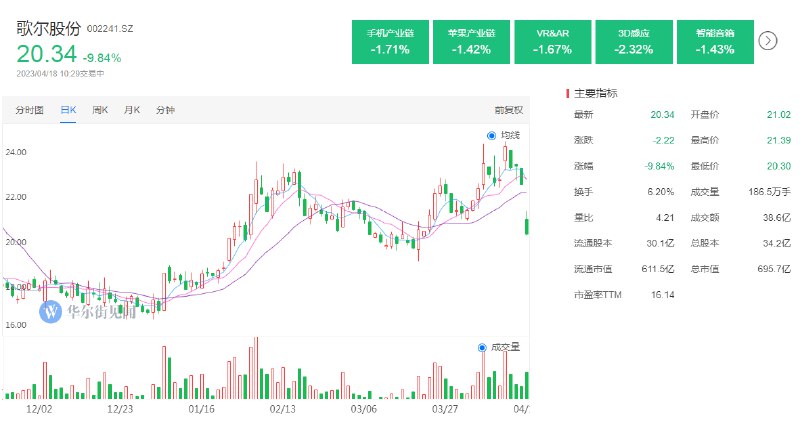This screenshot has height=422, width=800.
Task: Open the 智能音箱 sector card
Action: point(715,42)
